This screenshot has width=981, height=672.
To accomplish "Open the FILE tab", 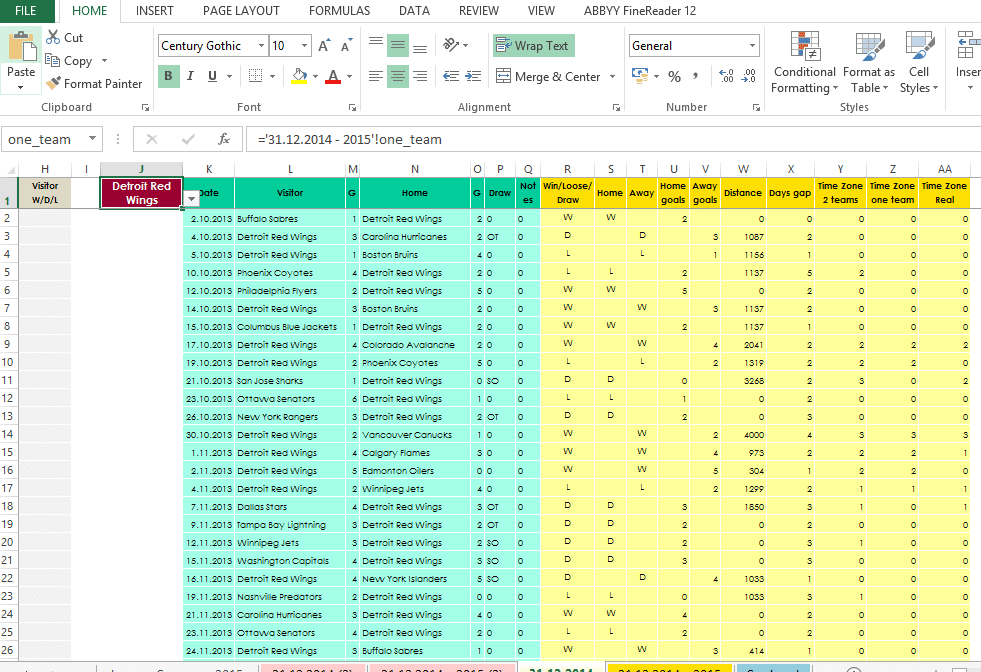I will [26, 11].
